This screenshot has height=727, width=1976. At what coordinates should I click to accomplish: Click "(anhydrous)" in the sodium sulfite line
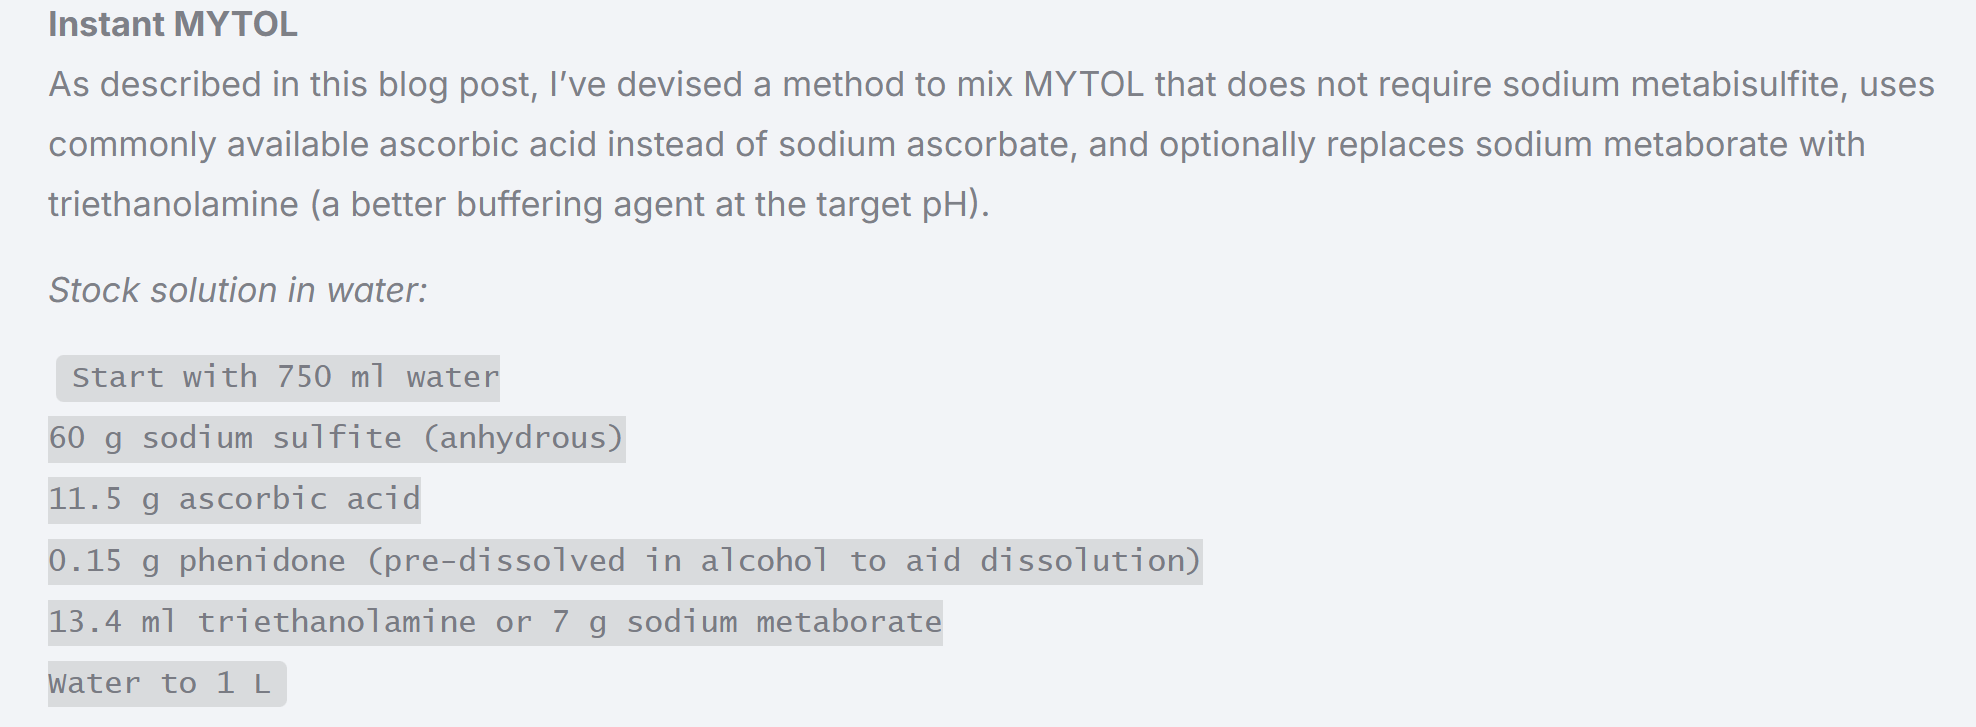click(x=523, y=439)
